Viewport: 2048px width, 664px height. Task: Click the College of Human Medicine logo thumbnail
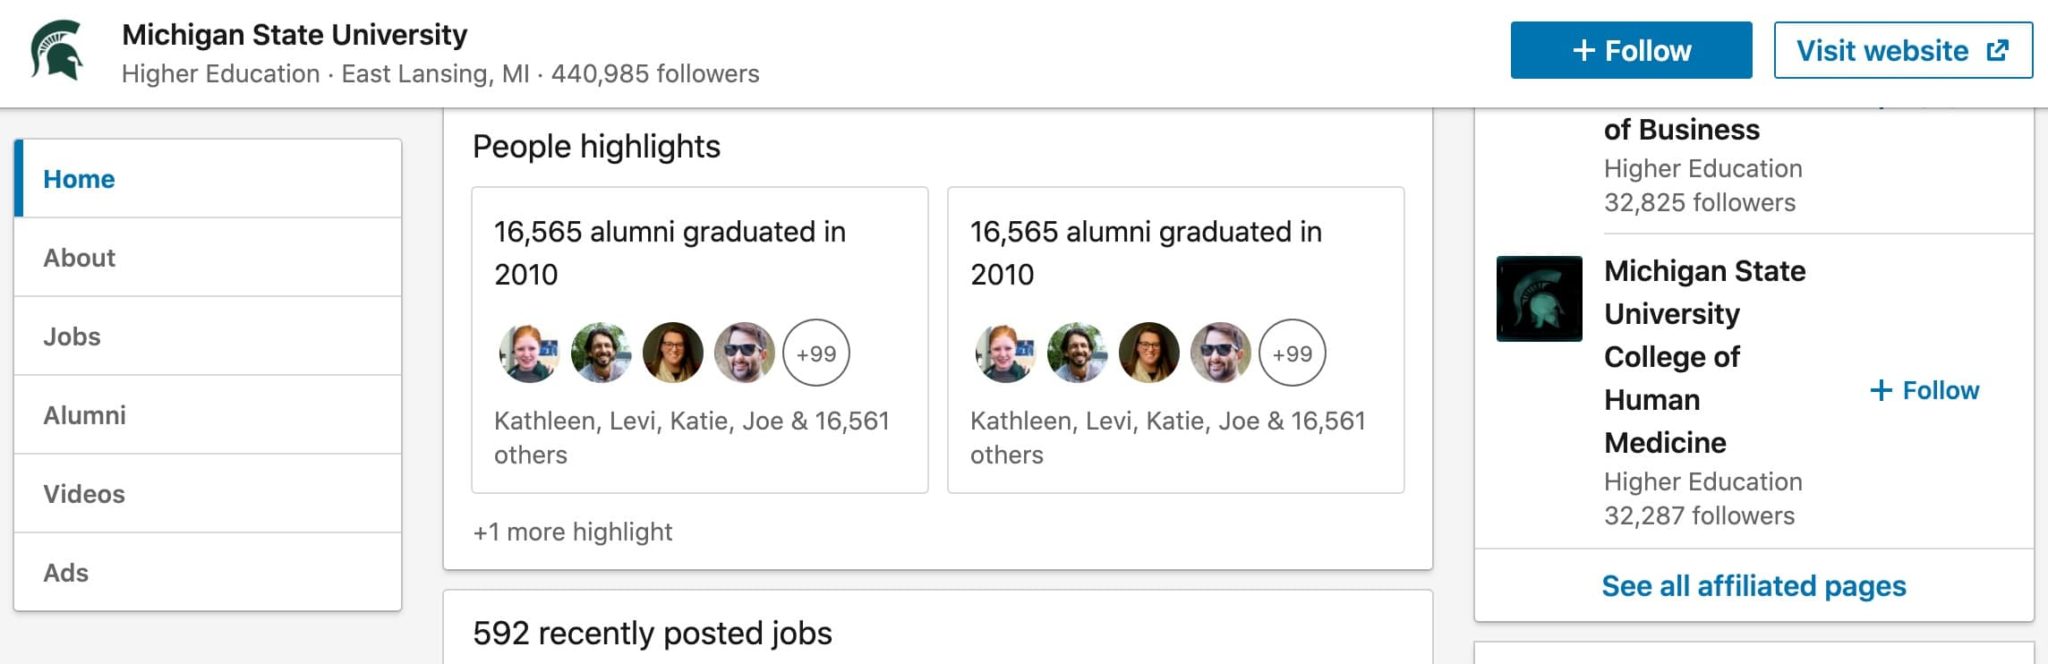(x=1539, y=299)
